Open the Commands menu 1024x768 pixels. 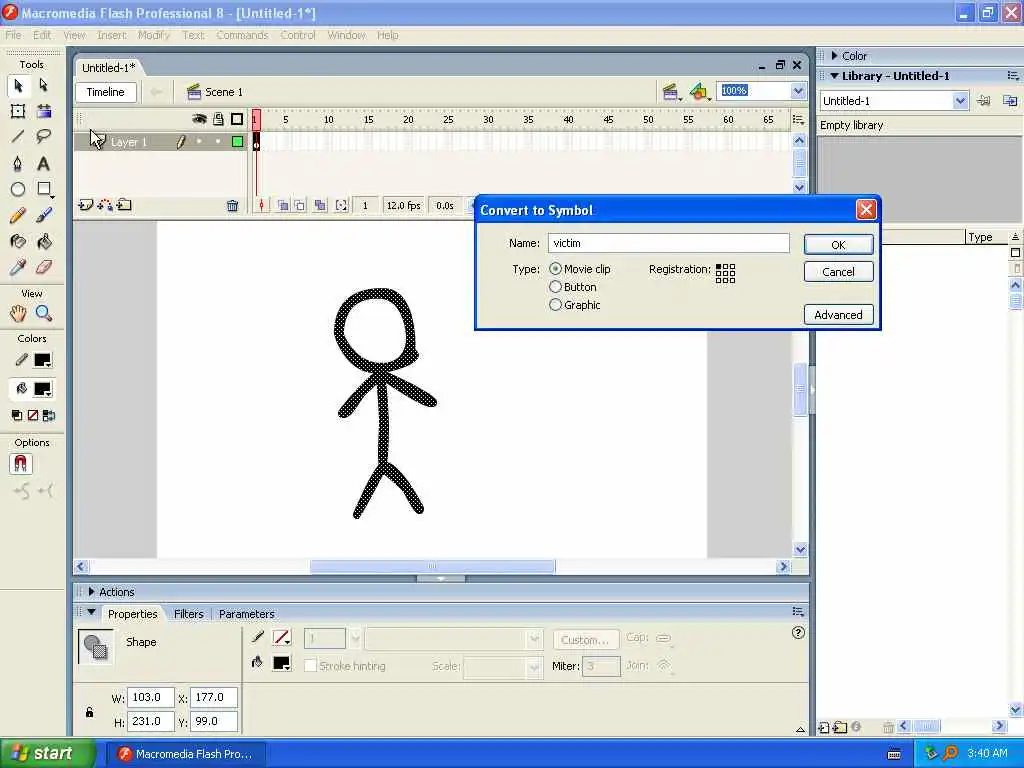(242, 35)
